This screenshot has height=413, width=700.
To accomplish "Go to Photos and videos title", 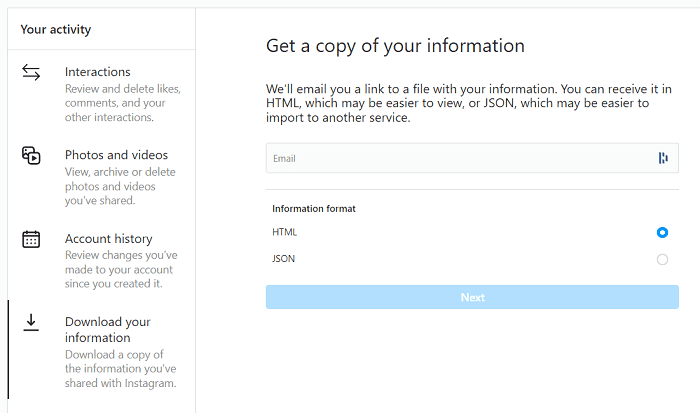I will pyautogui.click(x=116, y=155).
